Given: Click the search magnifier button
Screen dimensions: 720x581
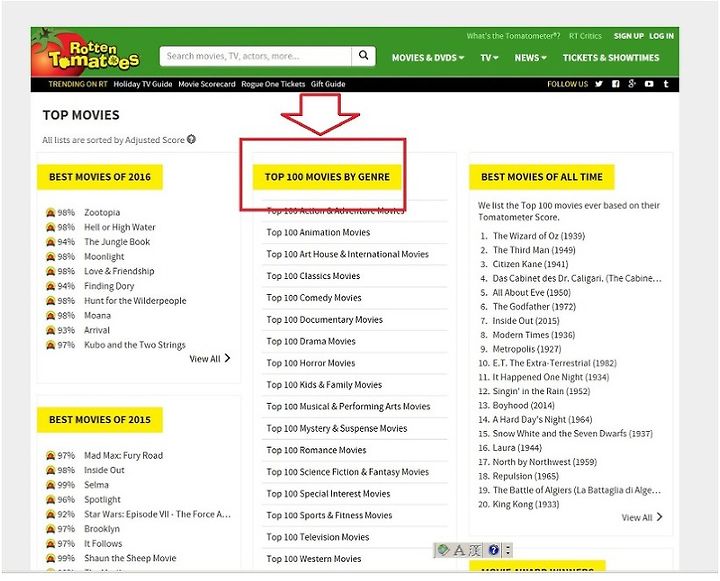Looking at the screenshot, I should [x=363, y=56].
